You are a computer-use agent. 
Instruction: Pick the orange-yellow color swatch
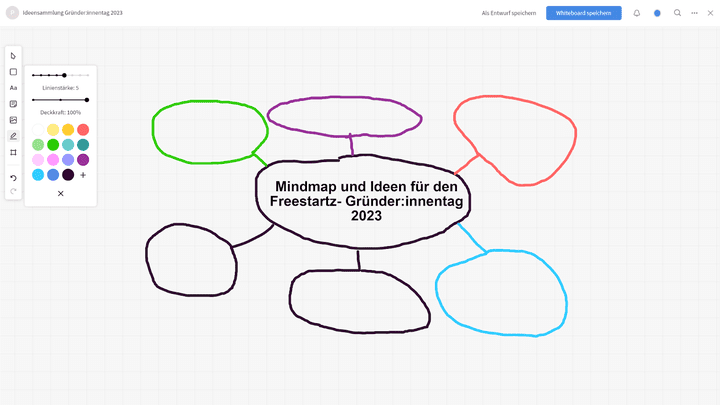click(x=68, y=129)
